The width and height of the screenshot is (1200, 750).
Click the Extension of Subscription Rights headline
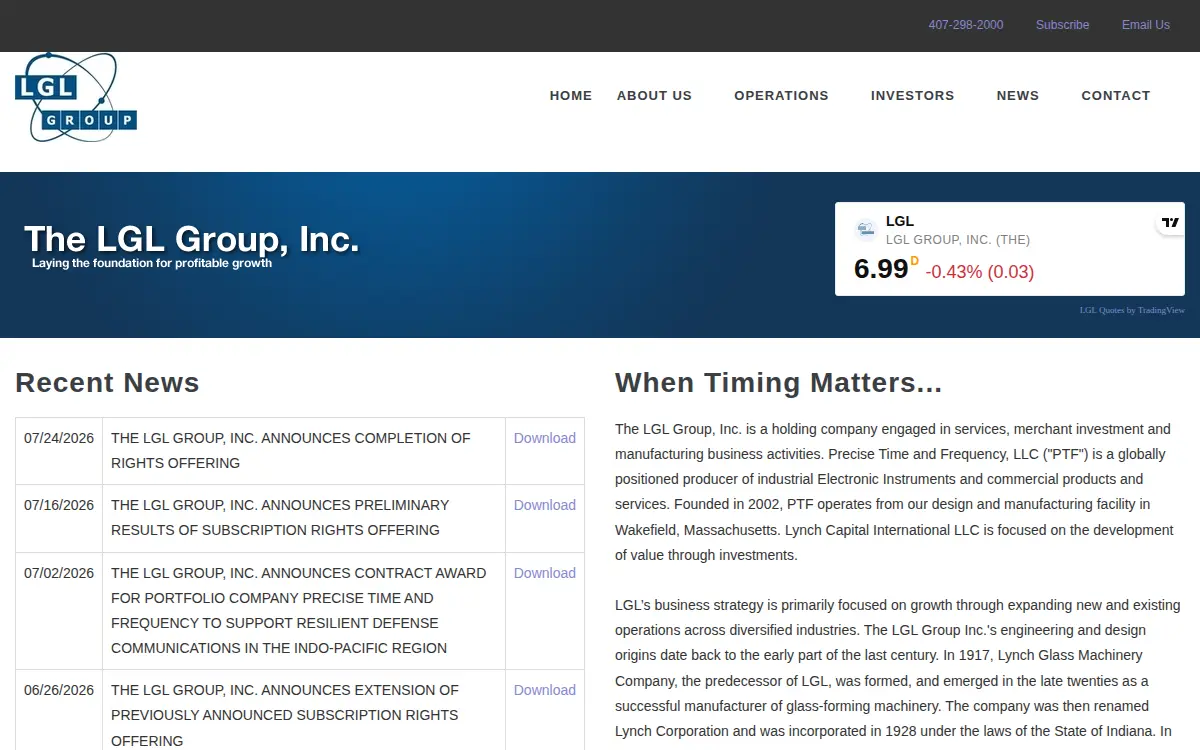pos(285,715)
